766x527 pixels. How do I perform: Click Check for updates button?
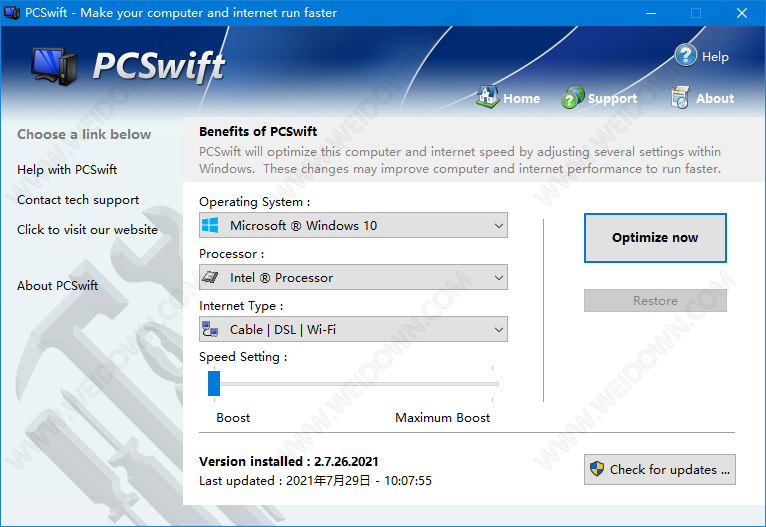pyautogui.click(x=660, y=469)
